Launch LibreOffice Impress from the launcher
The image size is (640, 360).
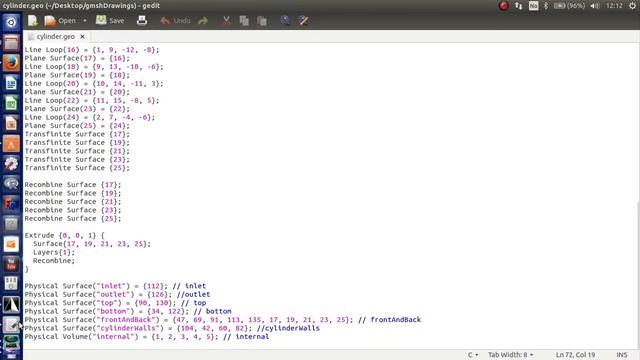(x=11, y=123)
